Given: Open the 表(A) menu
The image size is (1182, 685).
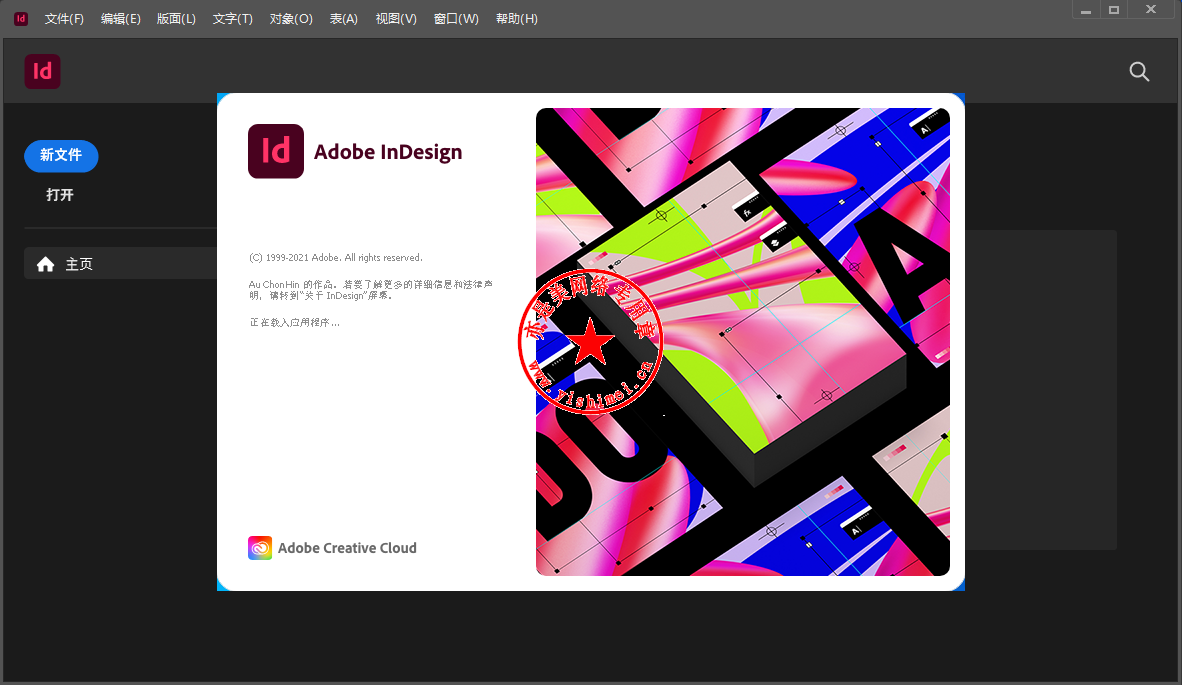Looking at the screenshot, I should point(344,19).
